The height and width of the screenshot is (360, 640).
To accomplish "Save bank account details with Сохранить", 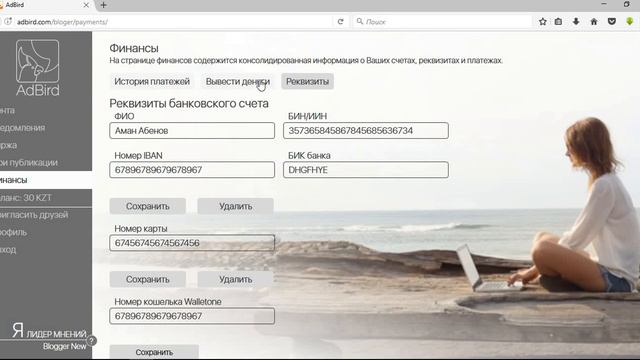I will click(x=147, y=206).
